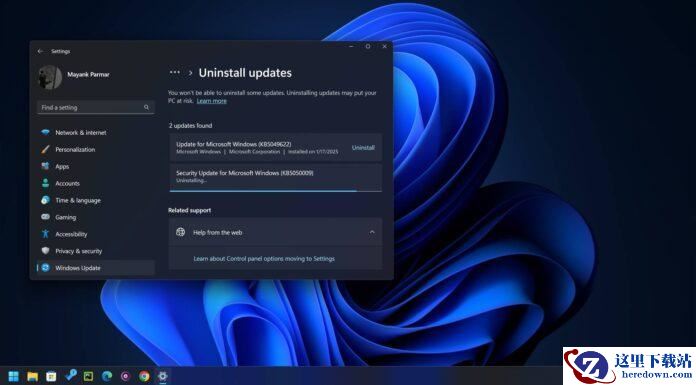Image resolution: width=696 pixels, height=385 pixels.
Task: Click the Help from the web globe icon
Action: (x=180, y=232)
